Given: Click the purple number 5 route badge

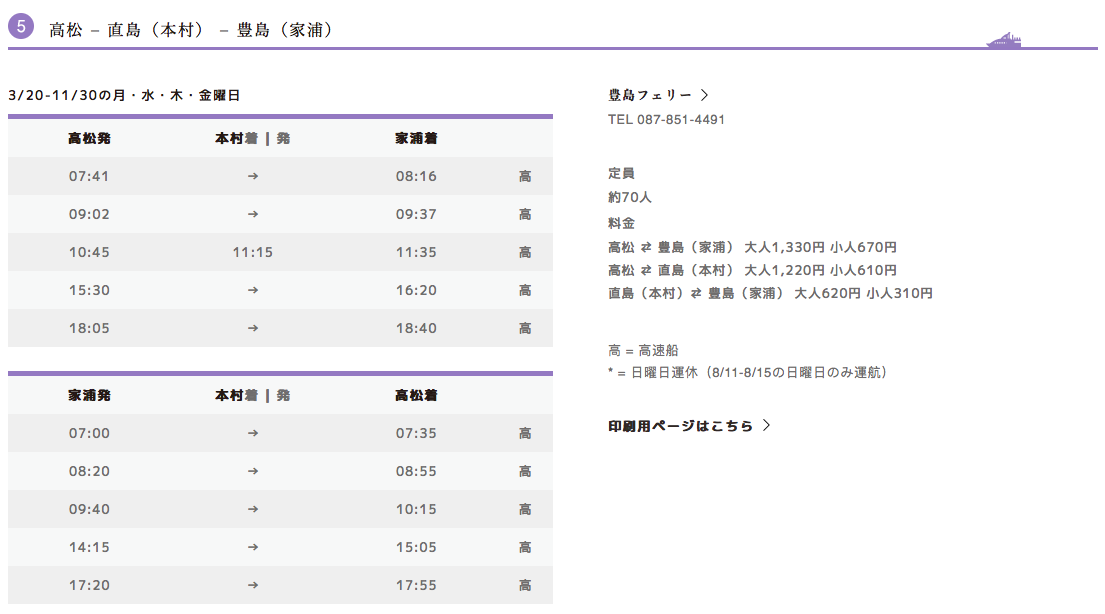Looking at the screenshot, I should coord(22,27).
